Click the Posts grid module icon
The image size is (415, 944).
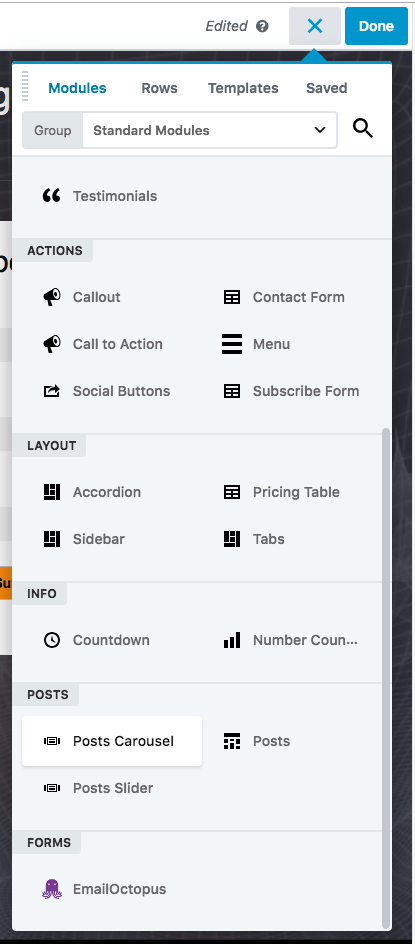[x=232, y=741]
